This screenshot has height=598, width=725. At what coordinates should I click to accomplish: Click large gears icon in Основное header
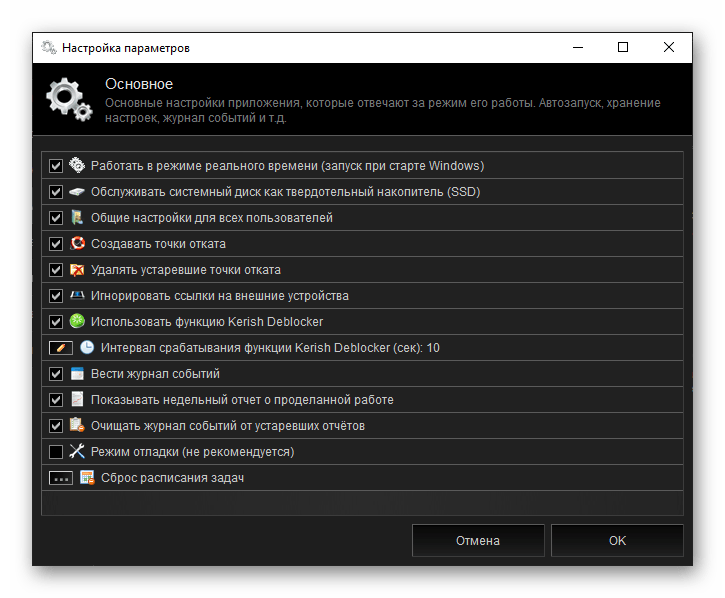pyautogui.click(x=69, y=99)
